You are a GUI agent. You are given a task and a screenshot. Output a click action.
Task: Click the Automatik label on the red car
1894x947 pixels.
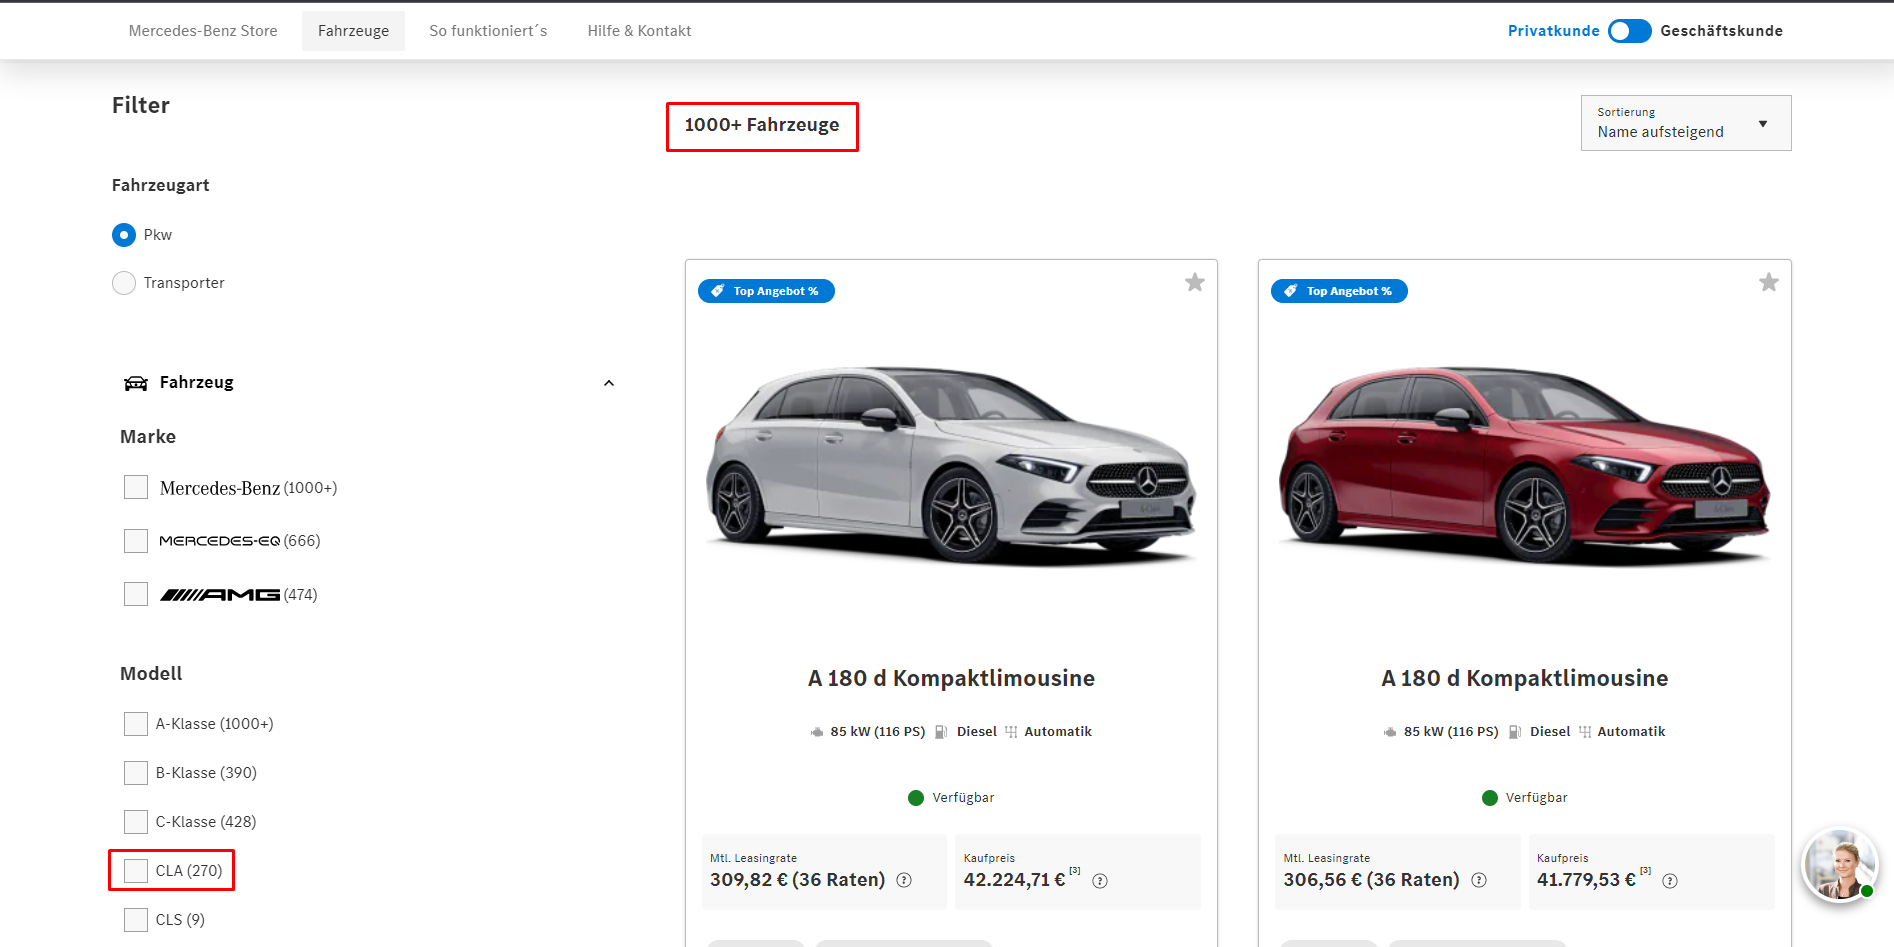(1631, 732)
